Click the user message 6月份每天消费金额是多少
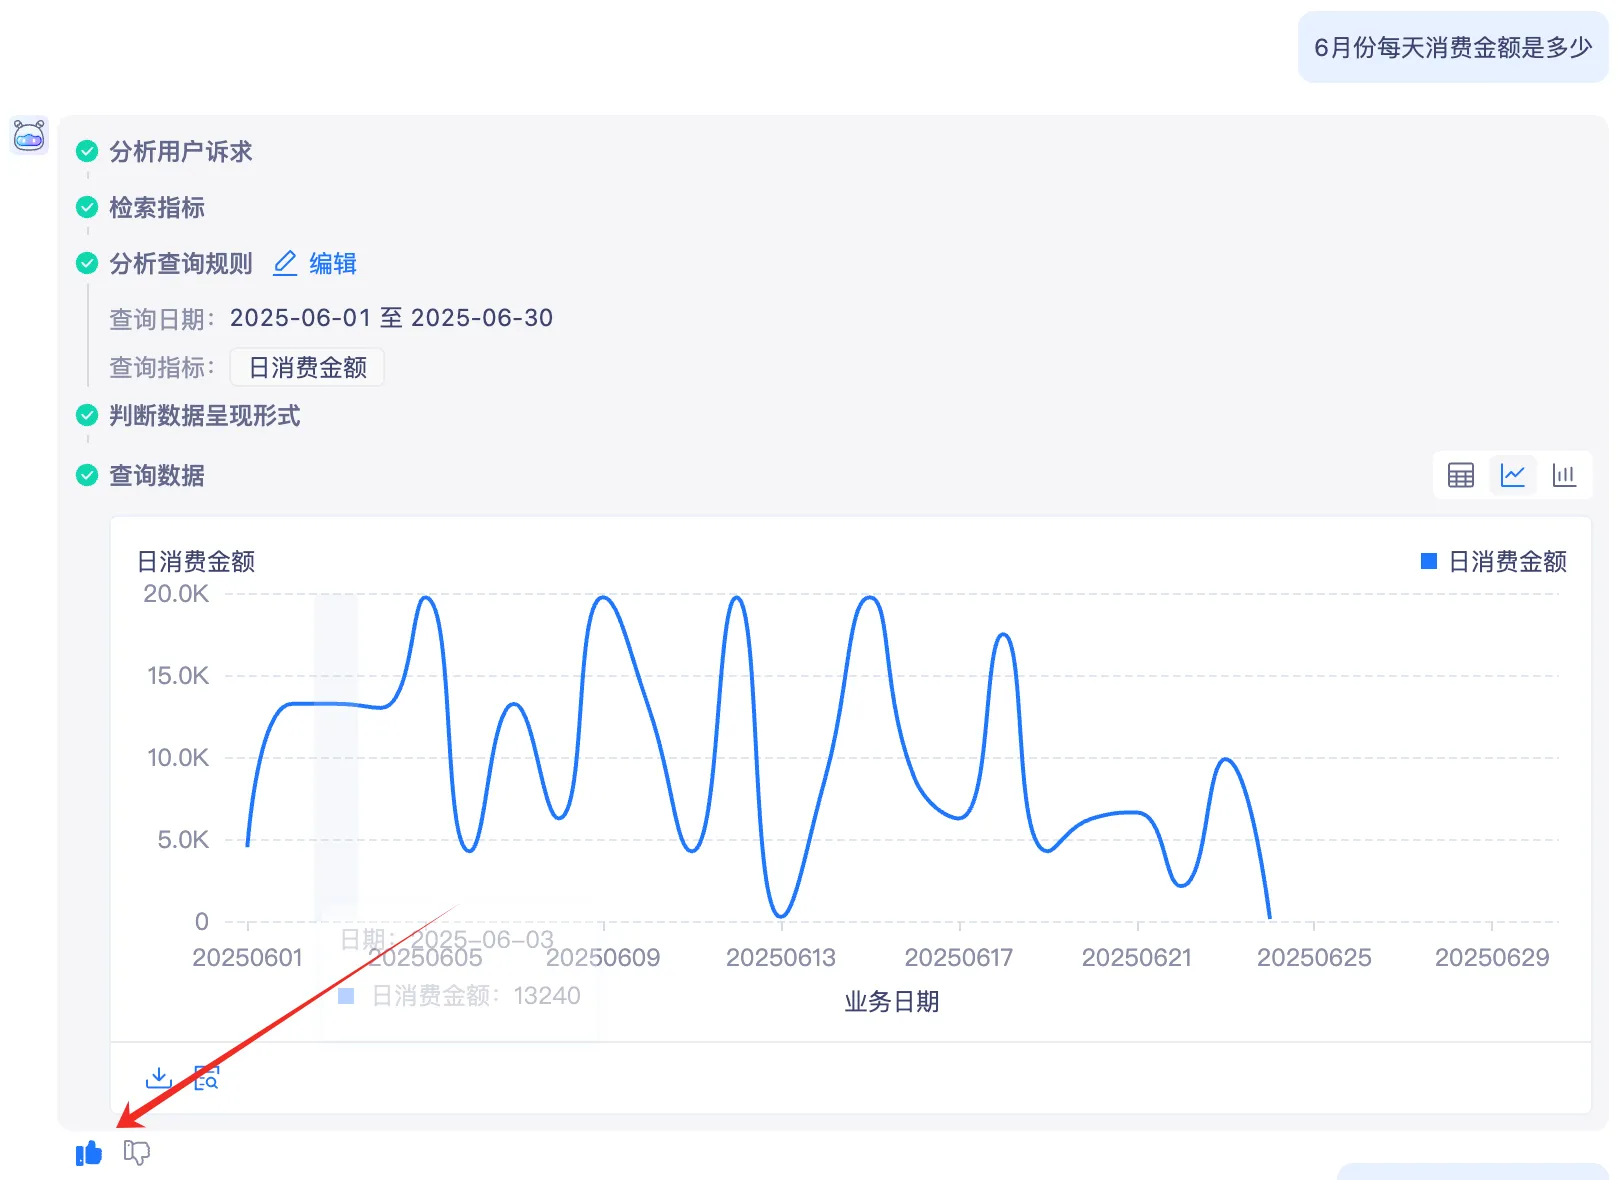Image resolution: width=1620 pixels, height=1180 pixels. point(1452,47)
